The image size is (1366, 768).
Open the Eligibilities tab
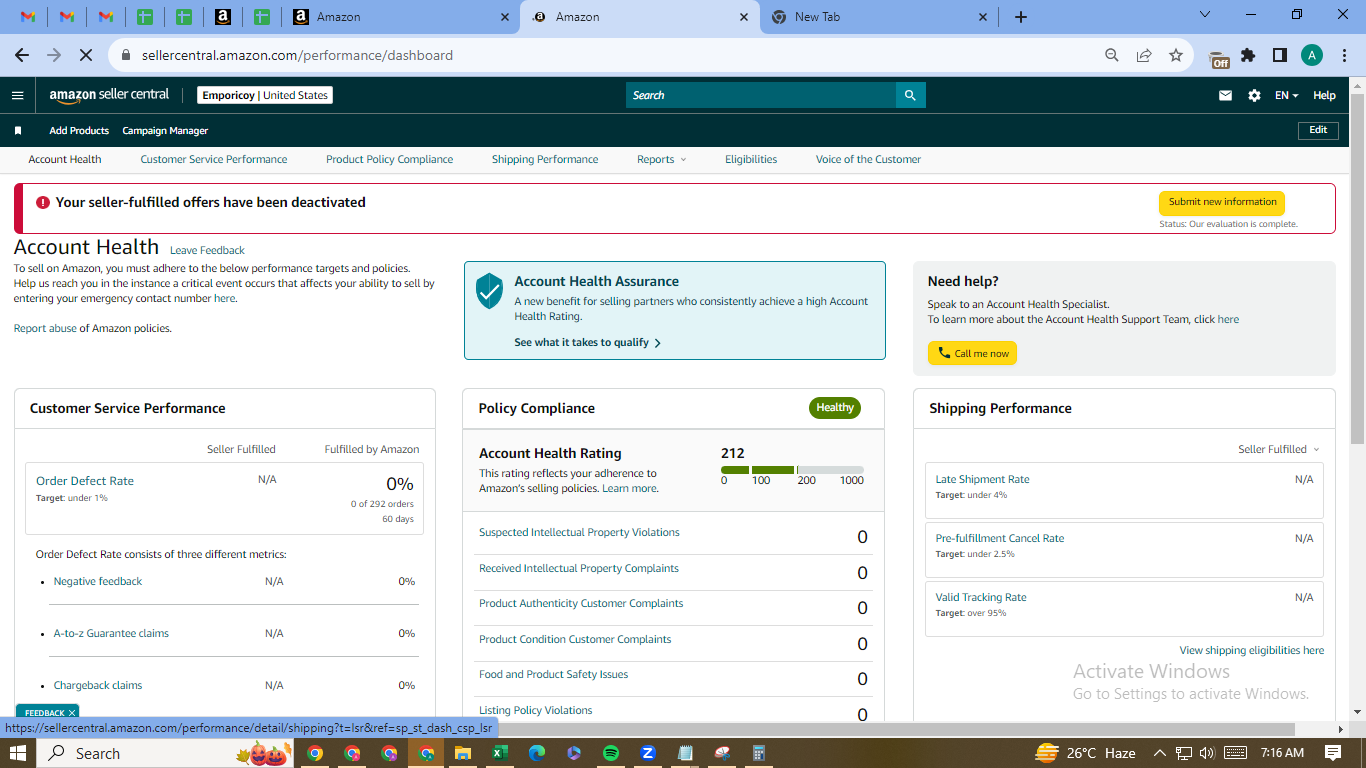tap(751, 159)
